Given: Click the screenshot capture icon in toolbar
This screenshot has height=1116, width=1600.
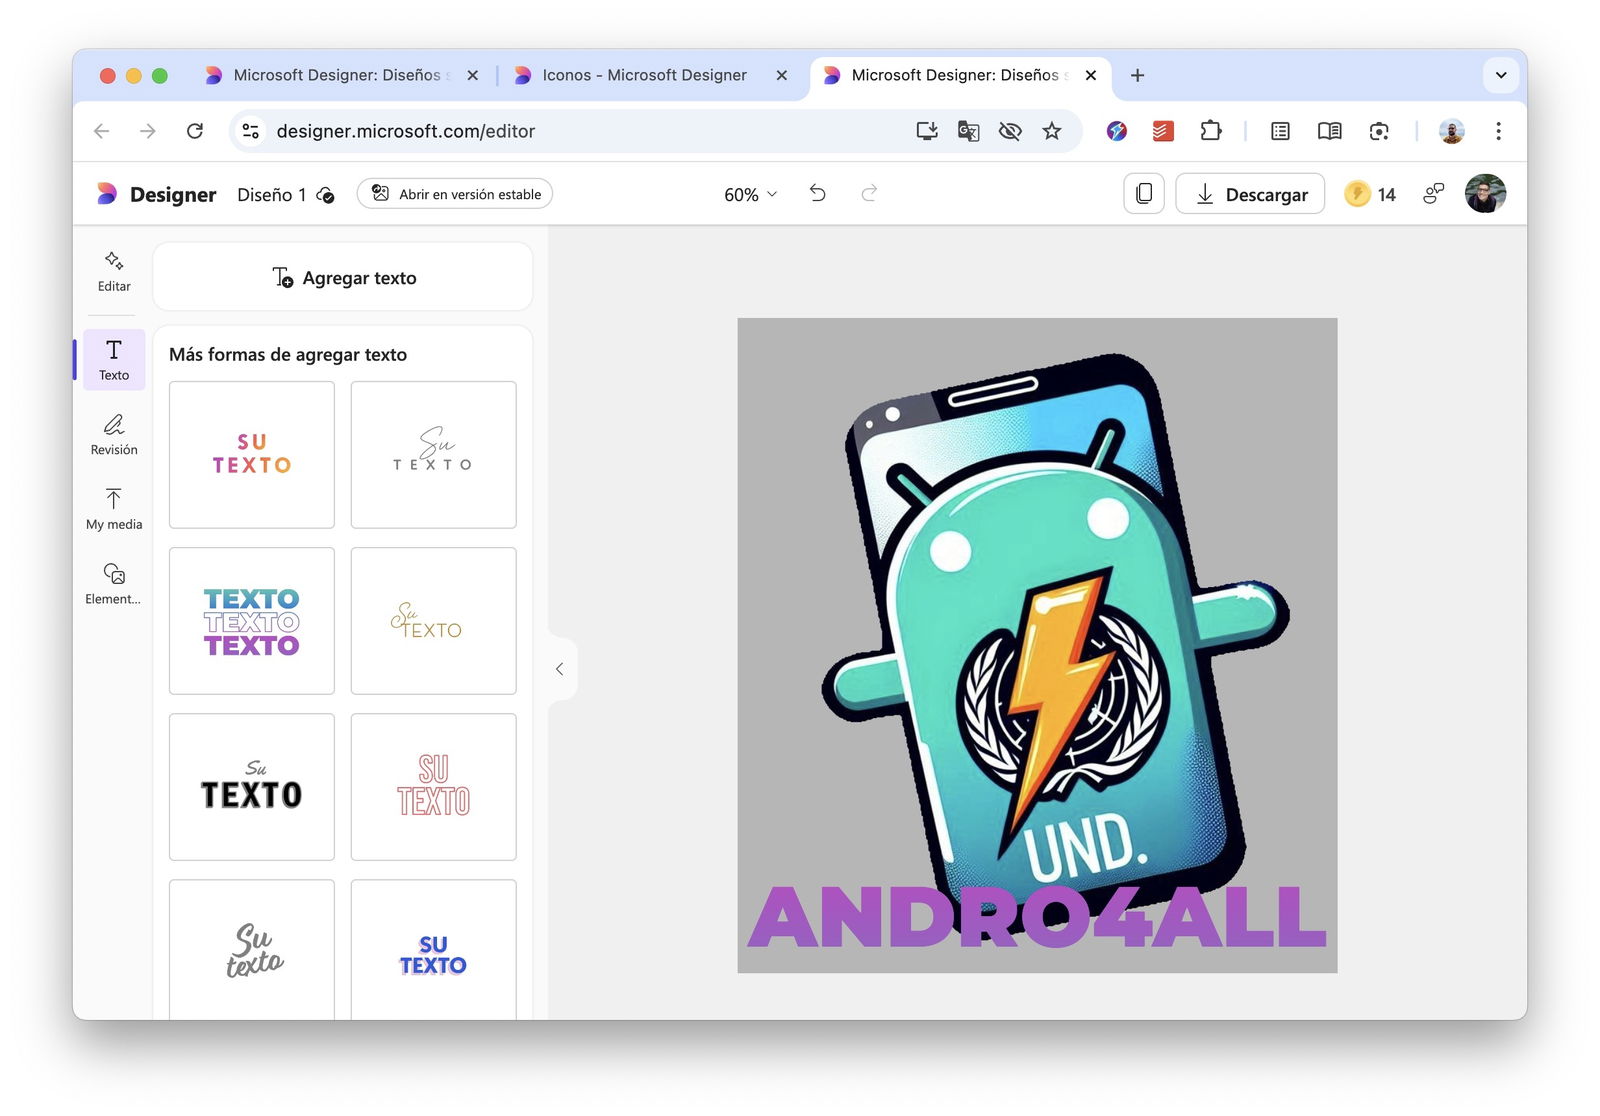Looking at the screenshot, I should click(1379, 131).
